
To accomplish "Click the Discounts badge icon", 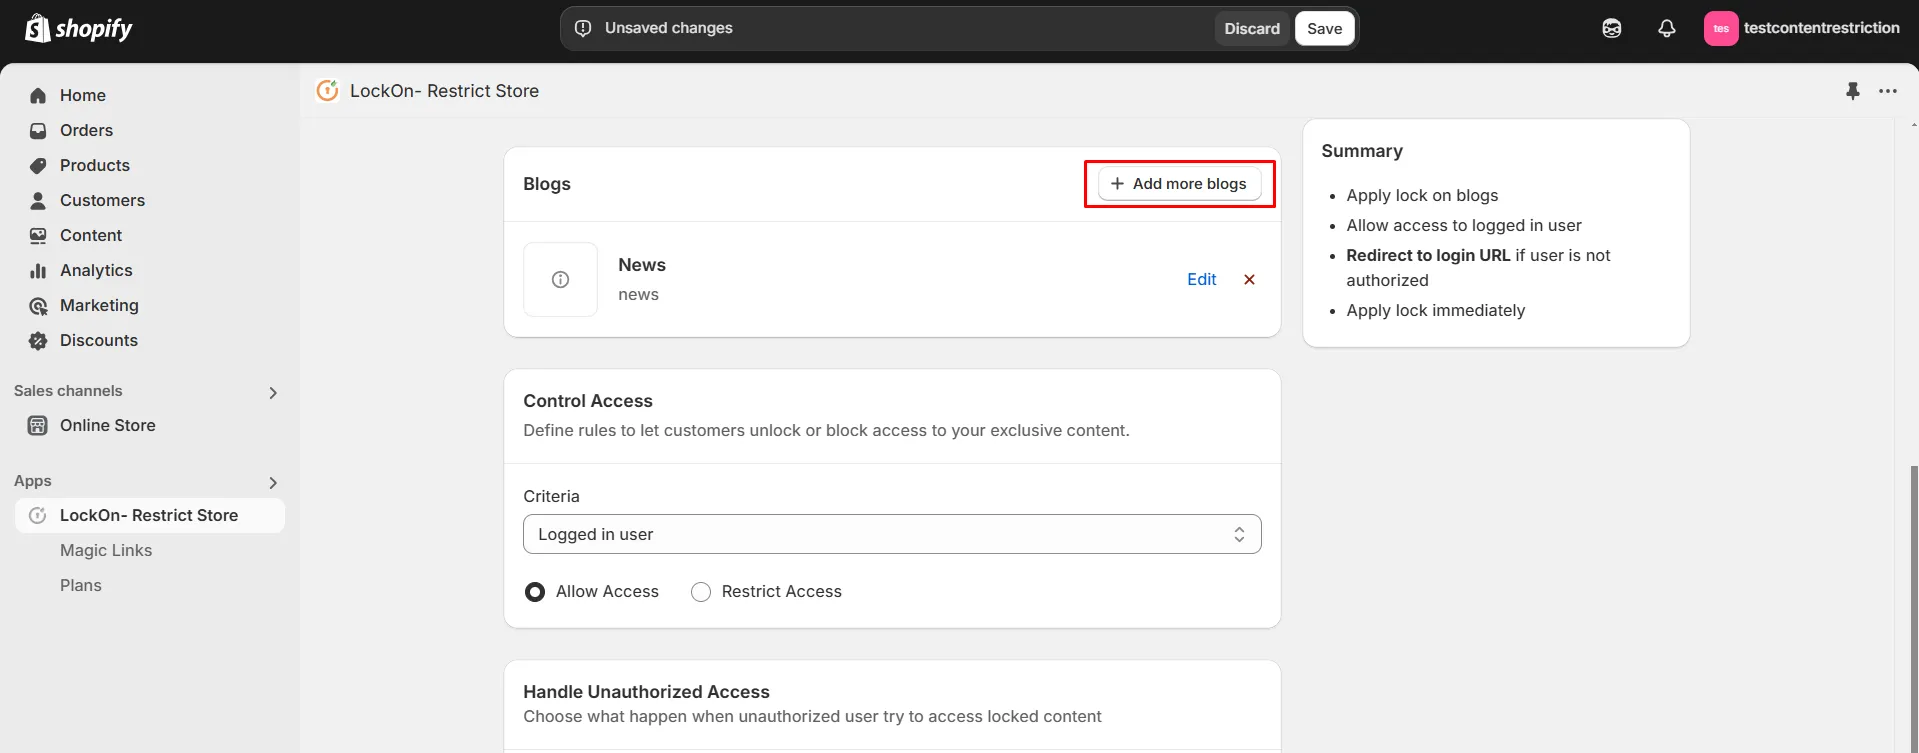I will pos(38,340).
